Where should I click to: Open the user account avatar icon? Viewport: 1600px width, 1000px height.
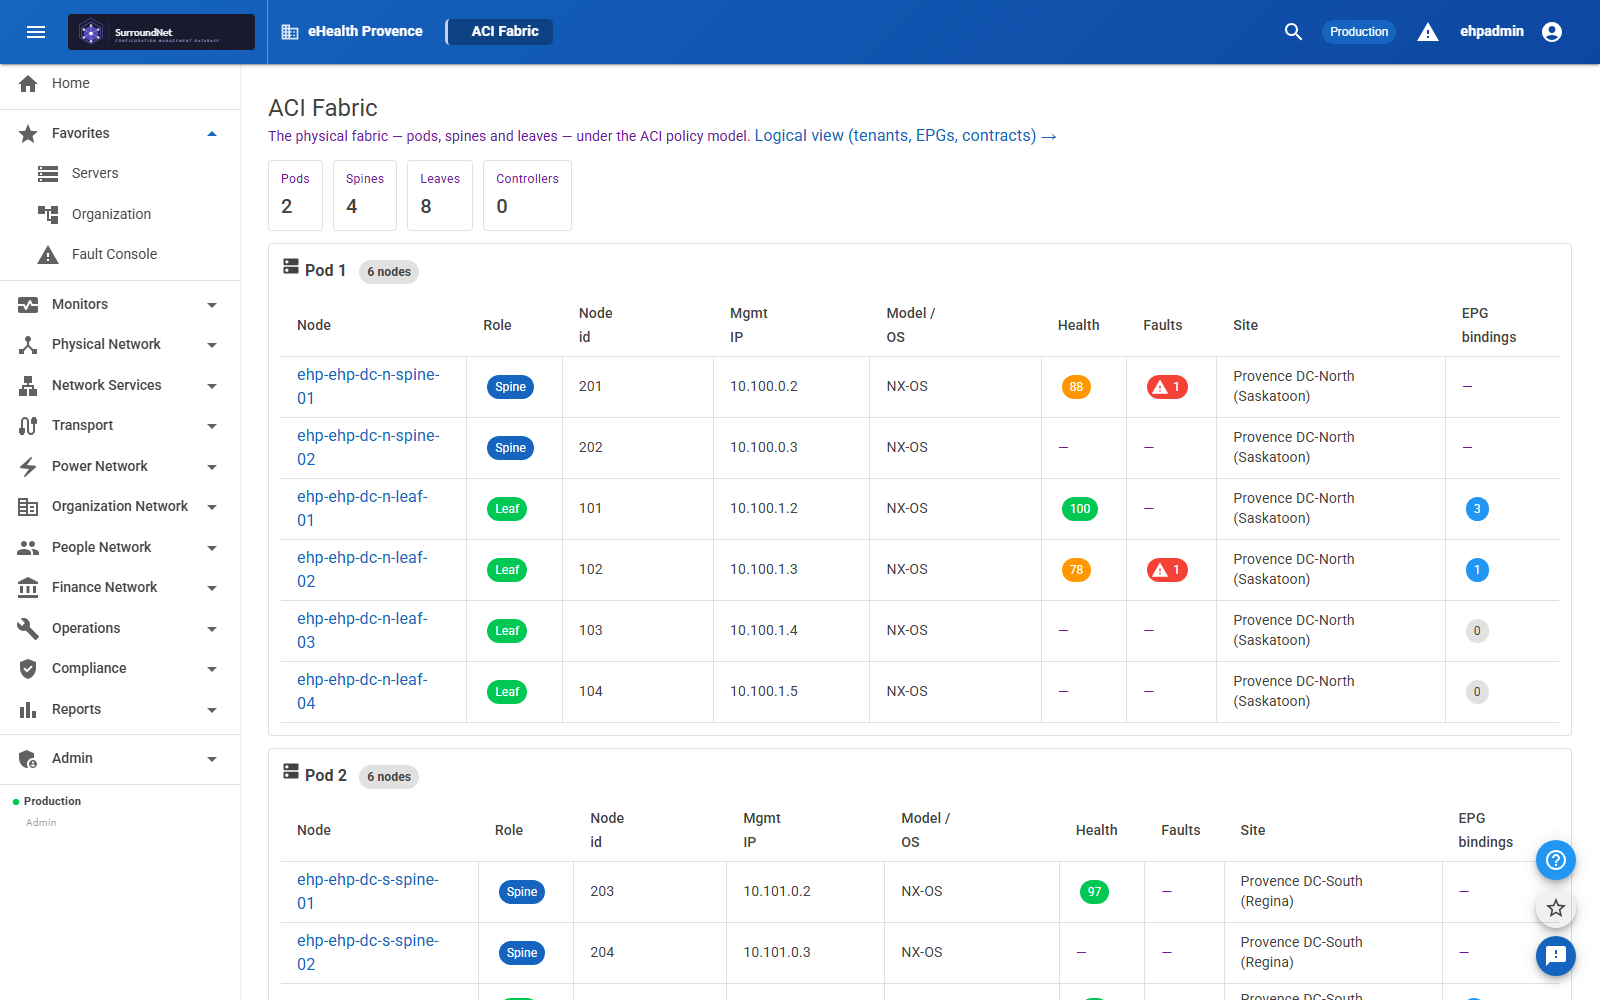(x=1552, y=32)
